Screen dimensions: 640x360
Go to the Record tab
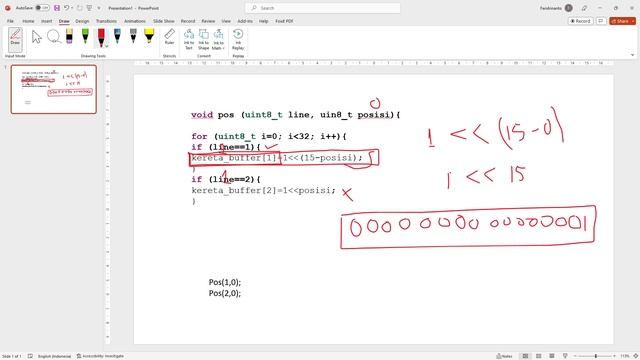pos(188,21)
